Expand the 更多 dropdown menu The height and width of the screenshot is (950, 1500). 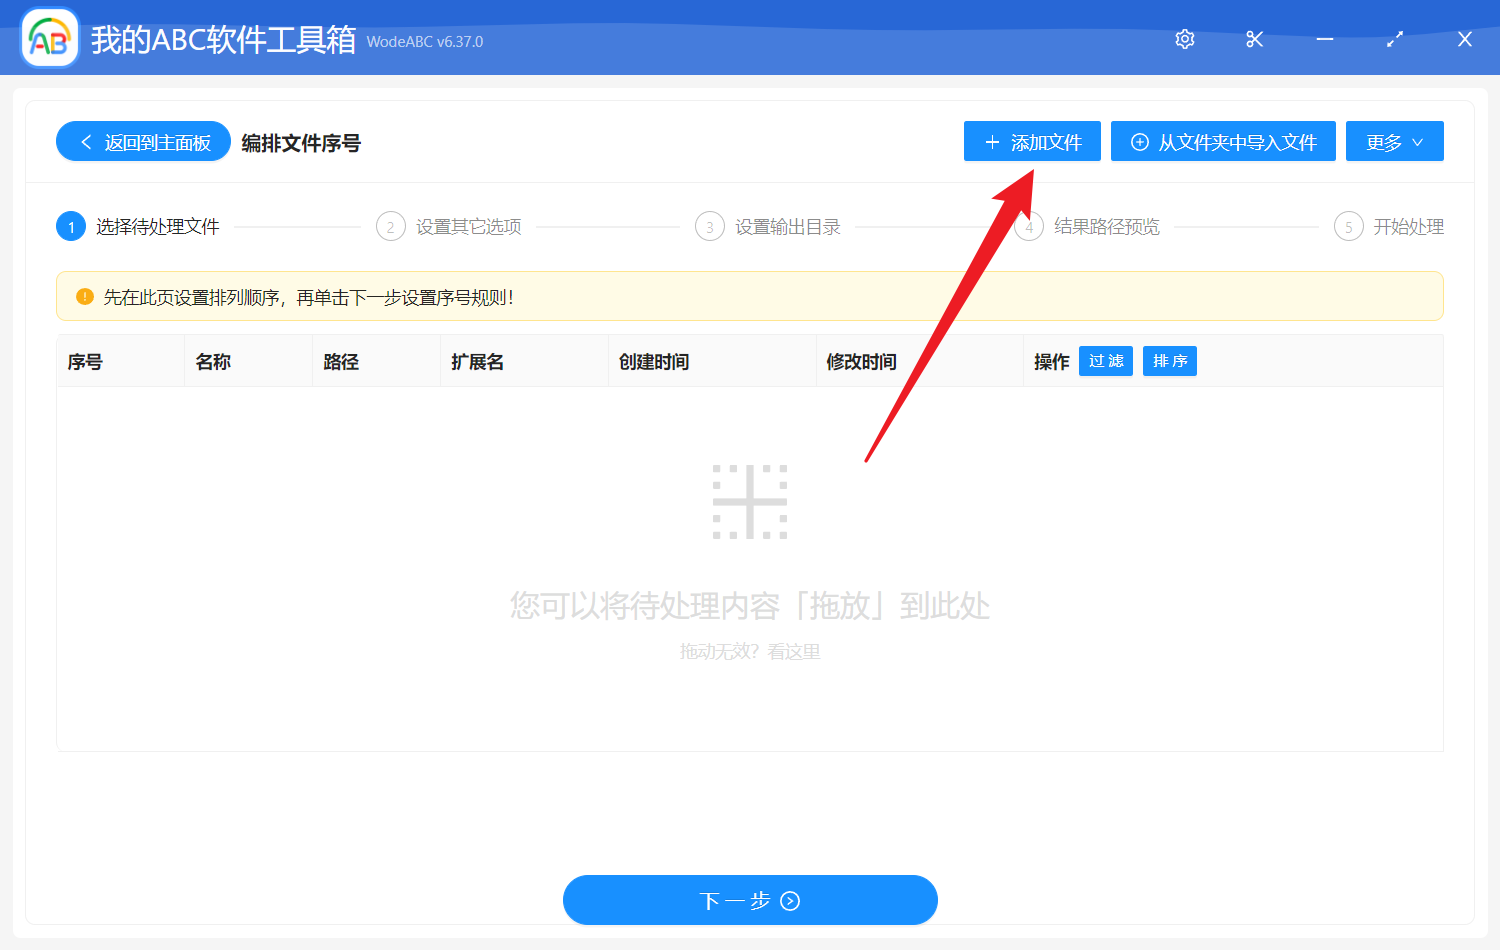coord(1394,141)
